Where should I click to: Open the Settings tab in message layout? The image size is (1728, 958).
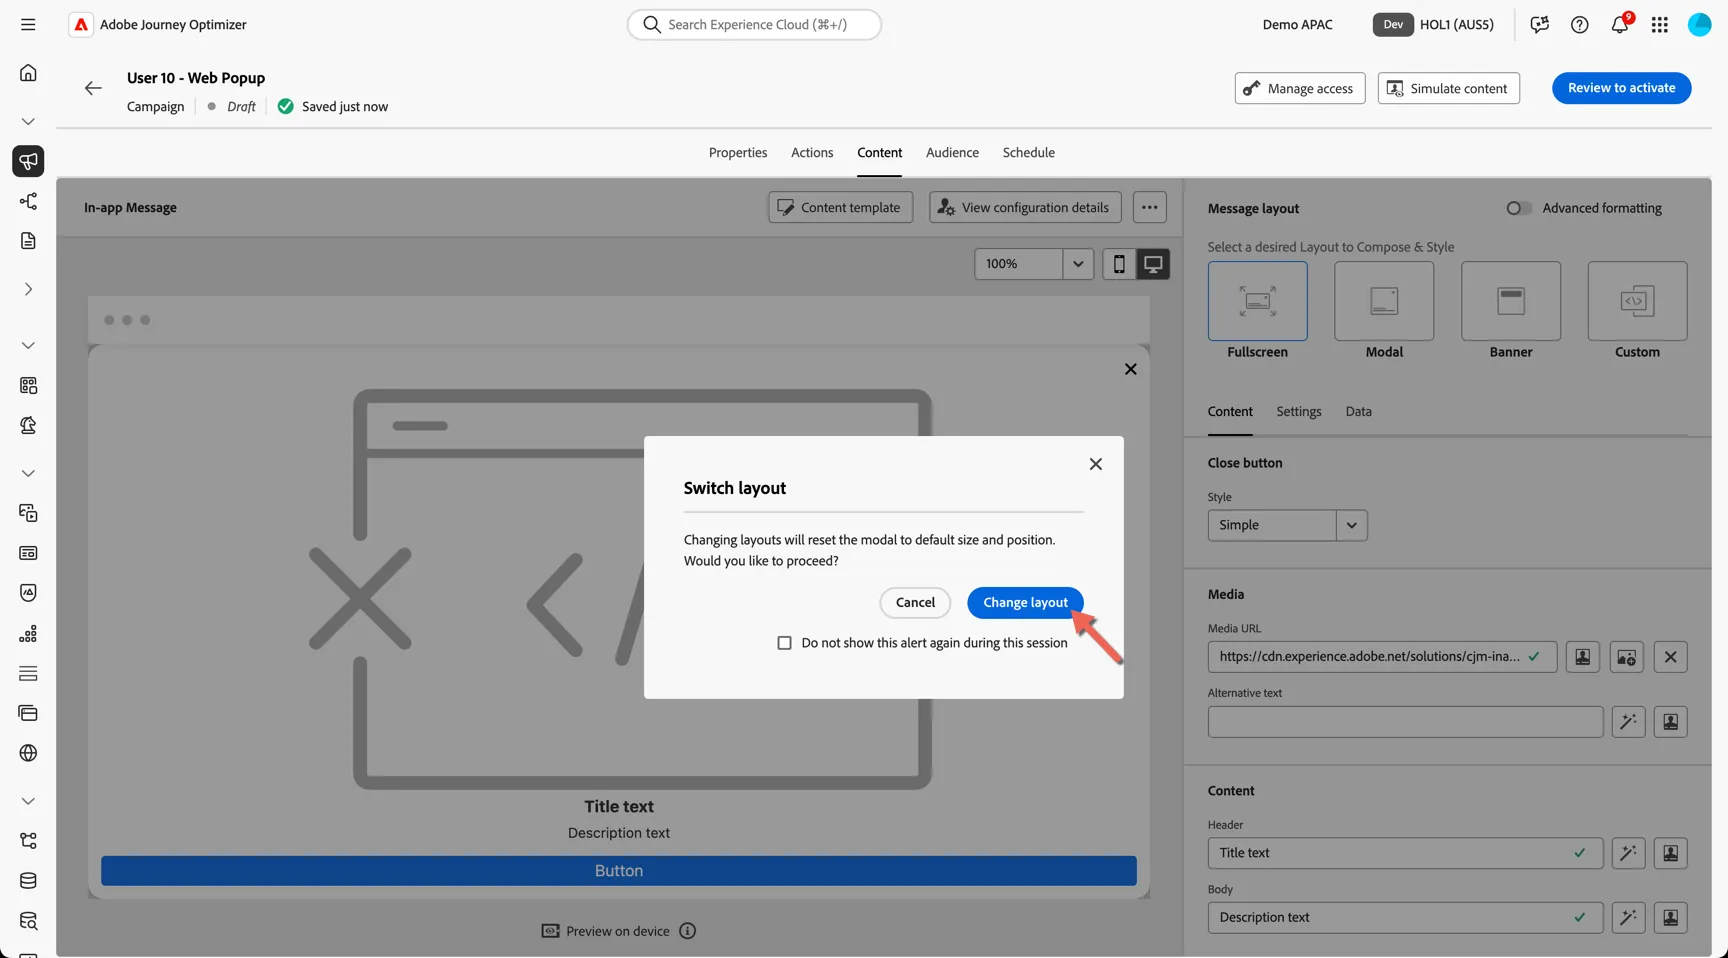[1299, 412]
